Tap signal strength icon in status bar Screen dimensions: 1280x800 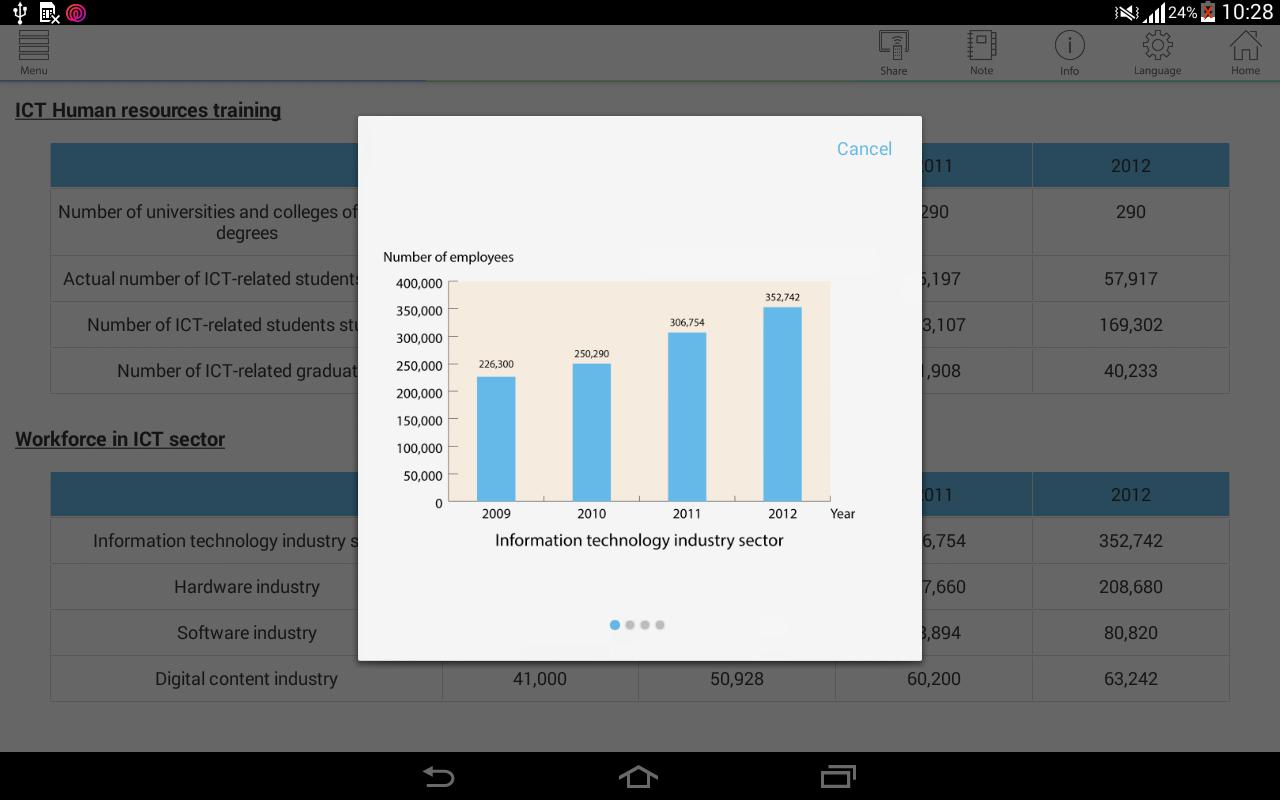pos(1155,13)
